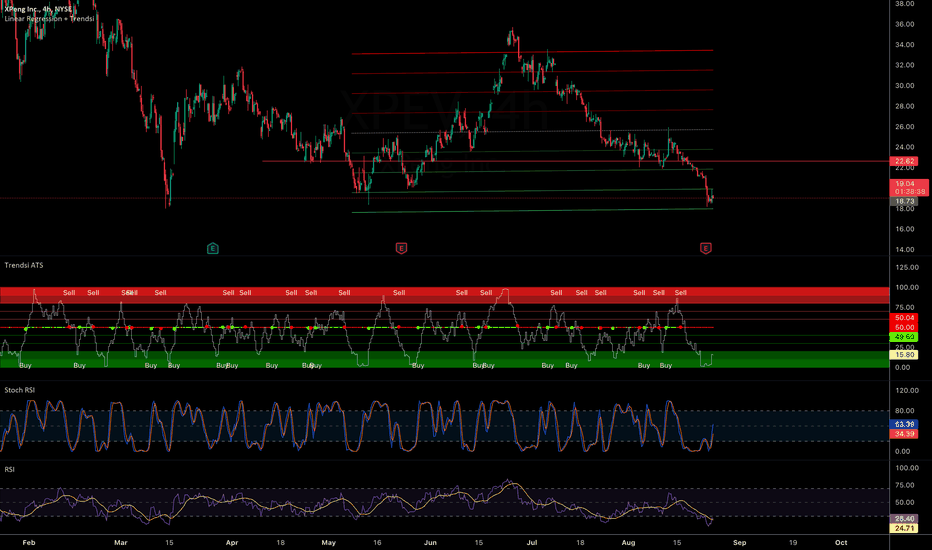
Task: Open the red earnings marker near late May
Action: (401, 248)
